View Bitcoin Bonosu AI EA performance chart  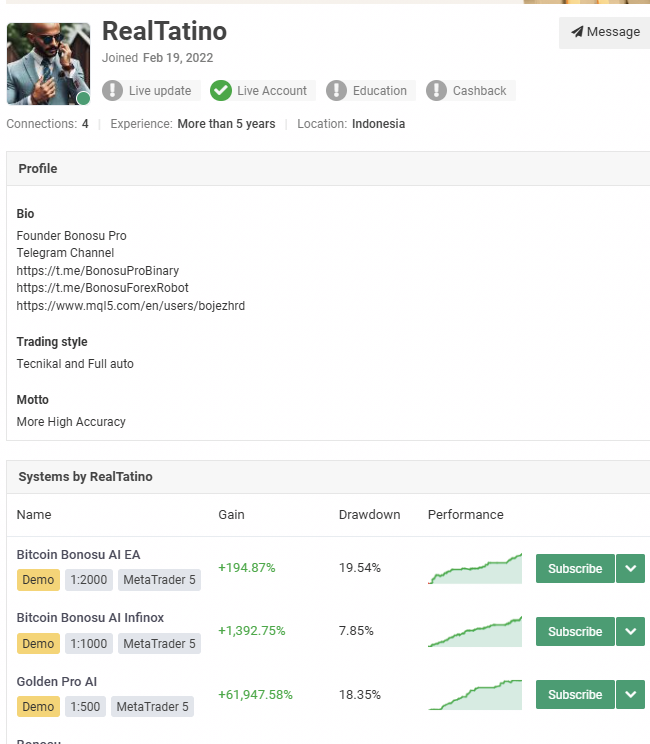475,569
